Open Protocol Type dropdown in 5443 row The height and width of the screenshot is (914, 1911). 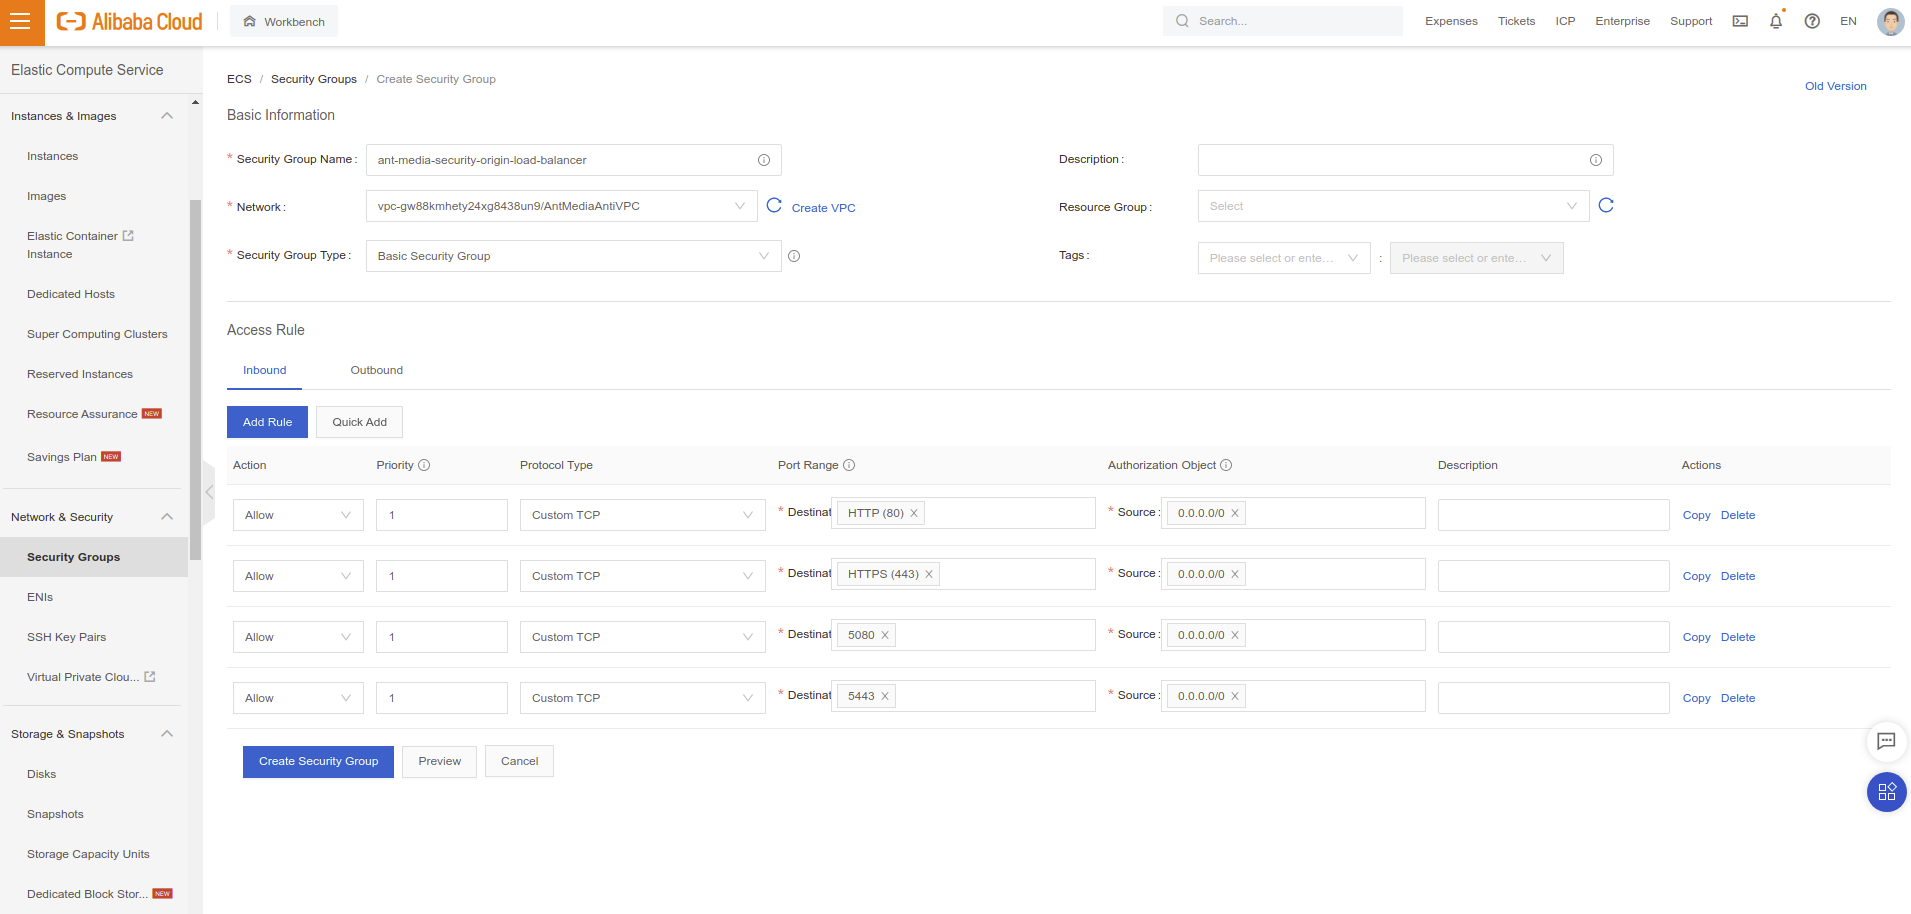tap(643, 698)
